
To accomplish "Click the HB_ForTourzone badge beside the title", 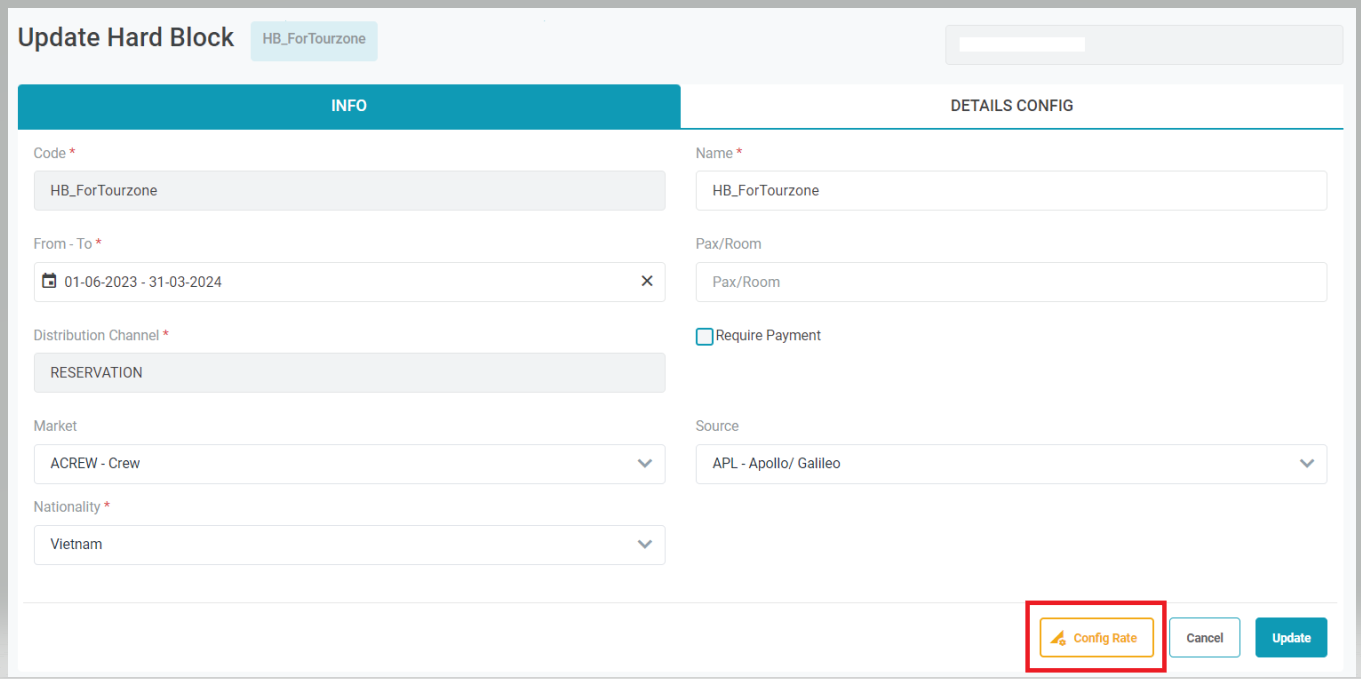I will [x=314, y=40].
